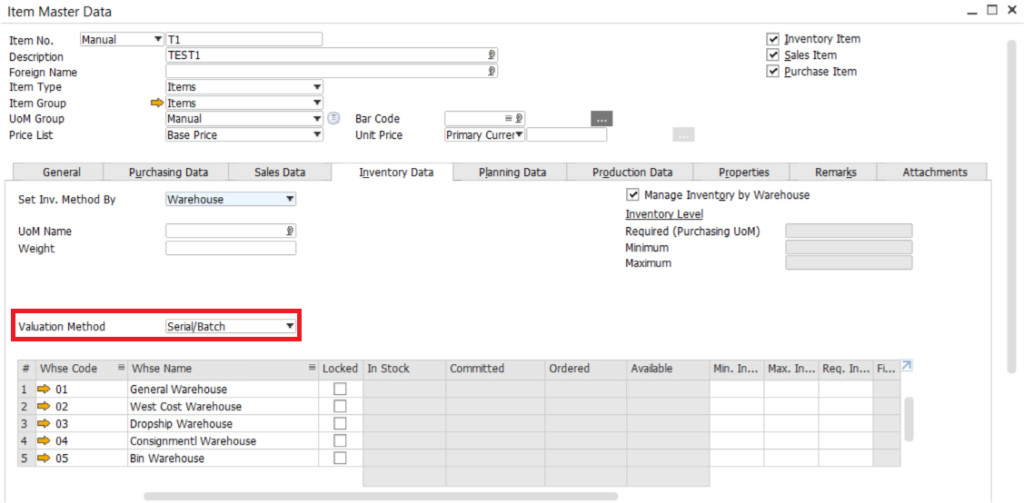Viewport: 1024px width, 503px height.
Task: Click the horizontal scrollbar at bottom
Action: pyautogui.click(x=381, y=496)
